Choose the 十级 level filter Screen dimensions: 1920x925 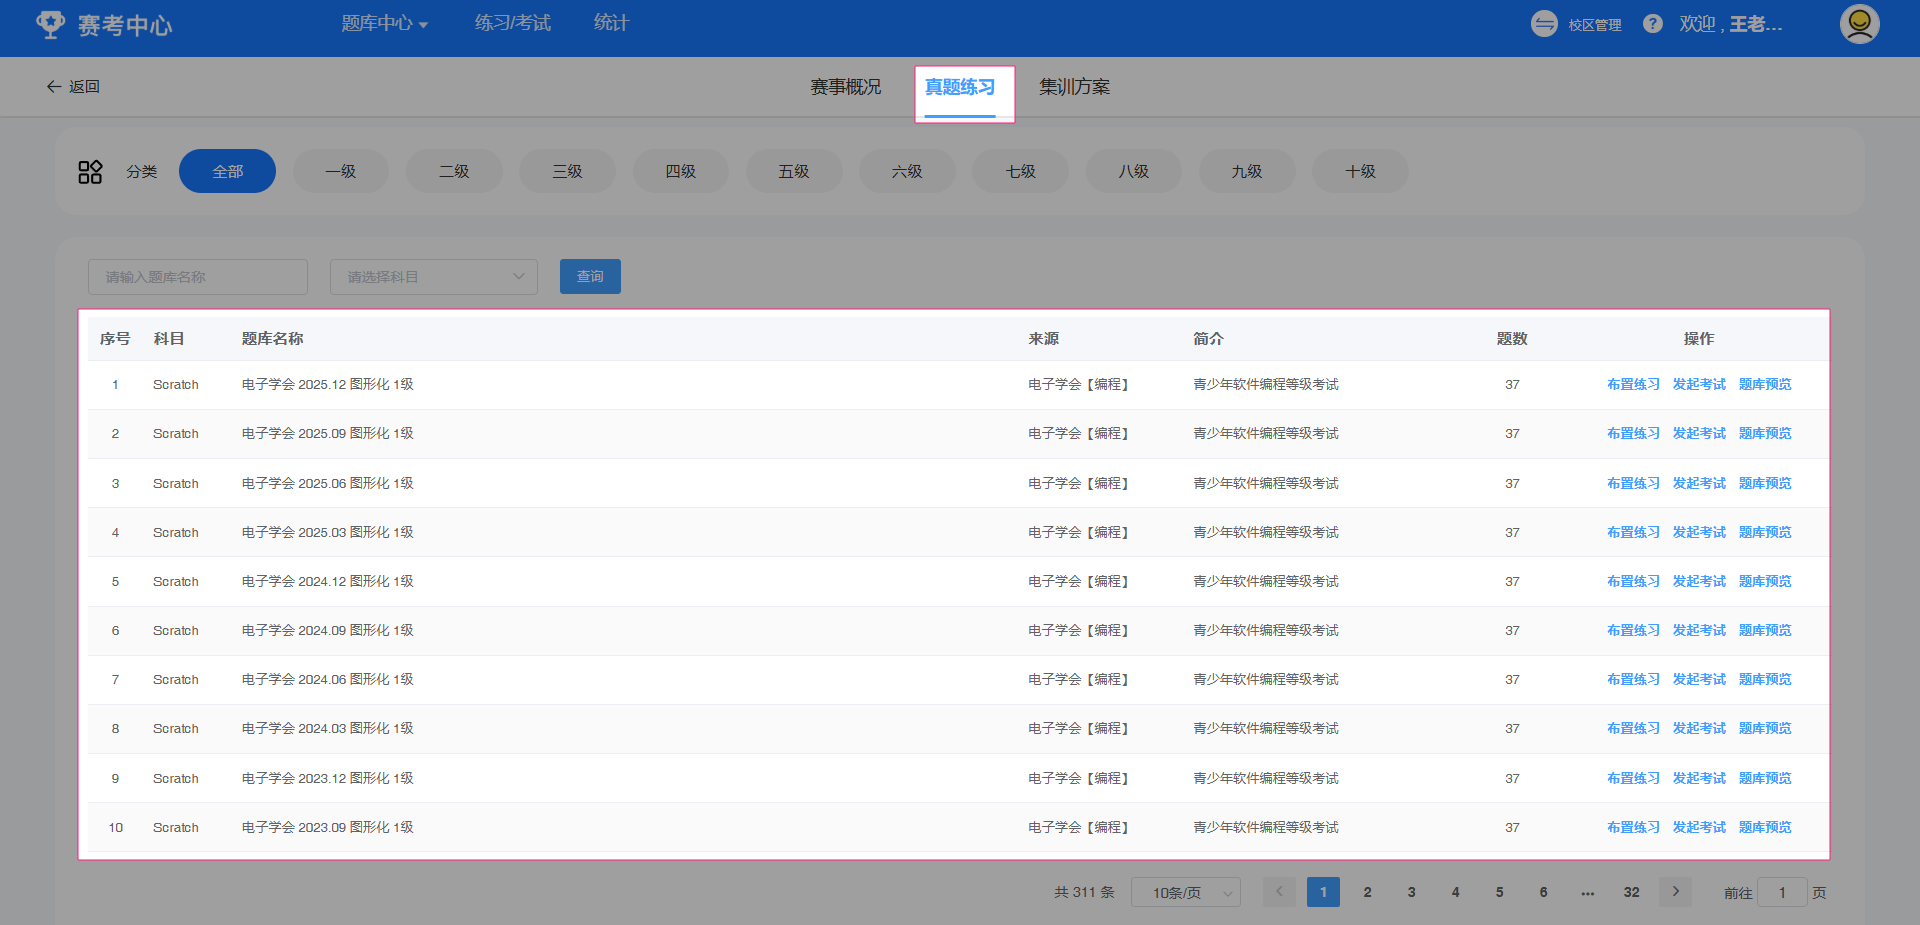(x=1360, y=172)
